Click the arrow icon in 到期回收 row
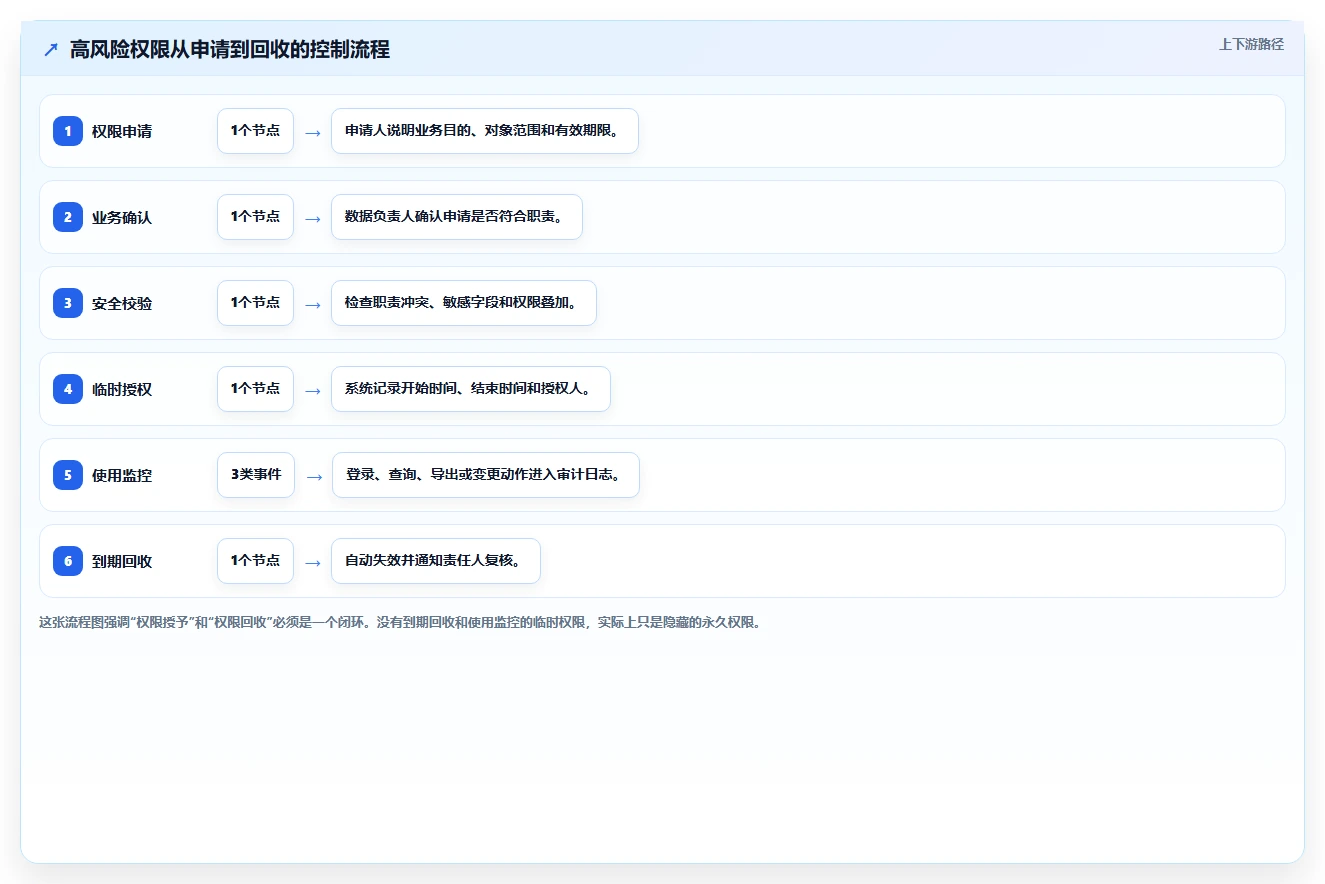1325x884 pixels. click(313, 562)
